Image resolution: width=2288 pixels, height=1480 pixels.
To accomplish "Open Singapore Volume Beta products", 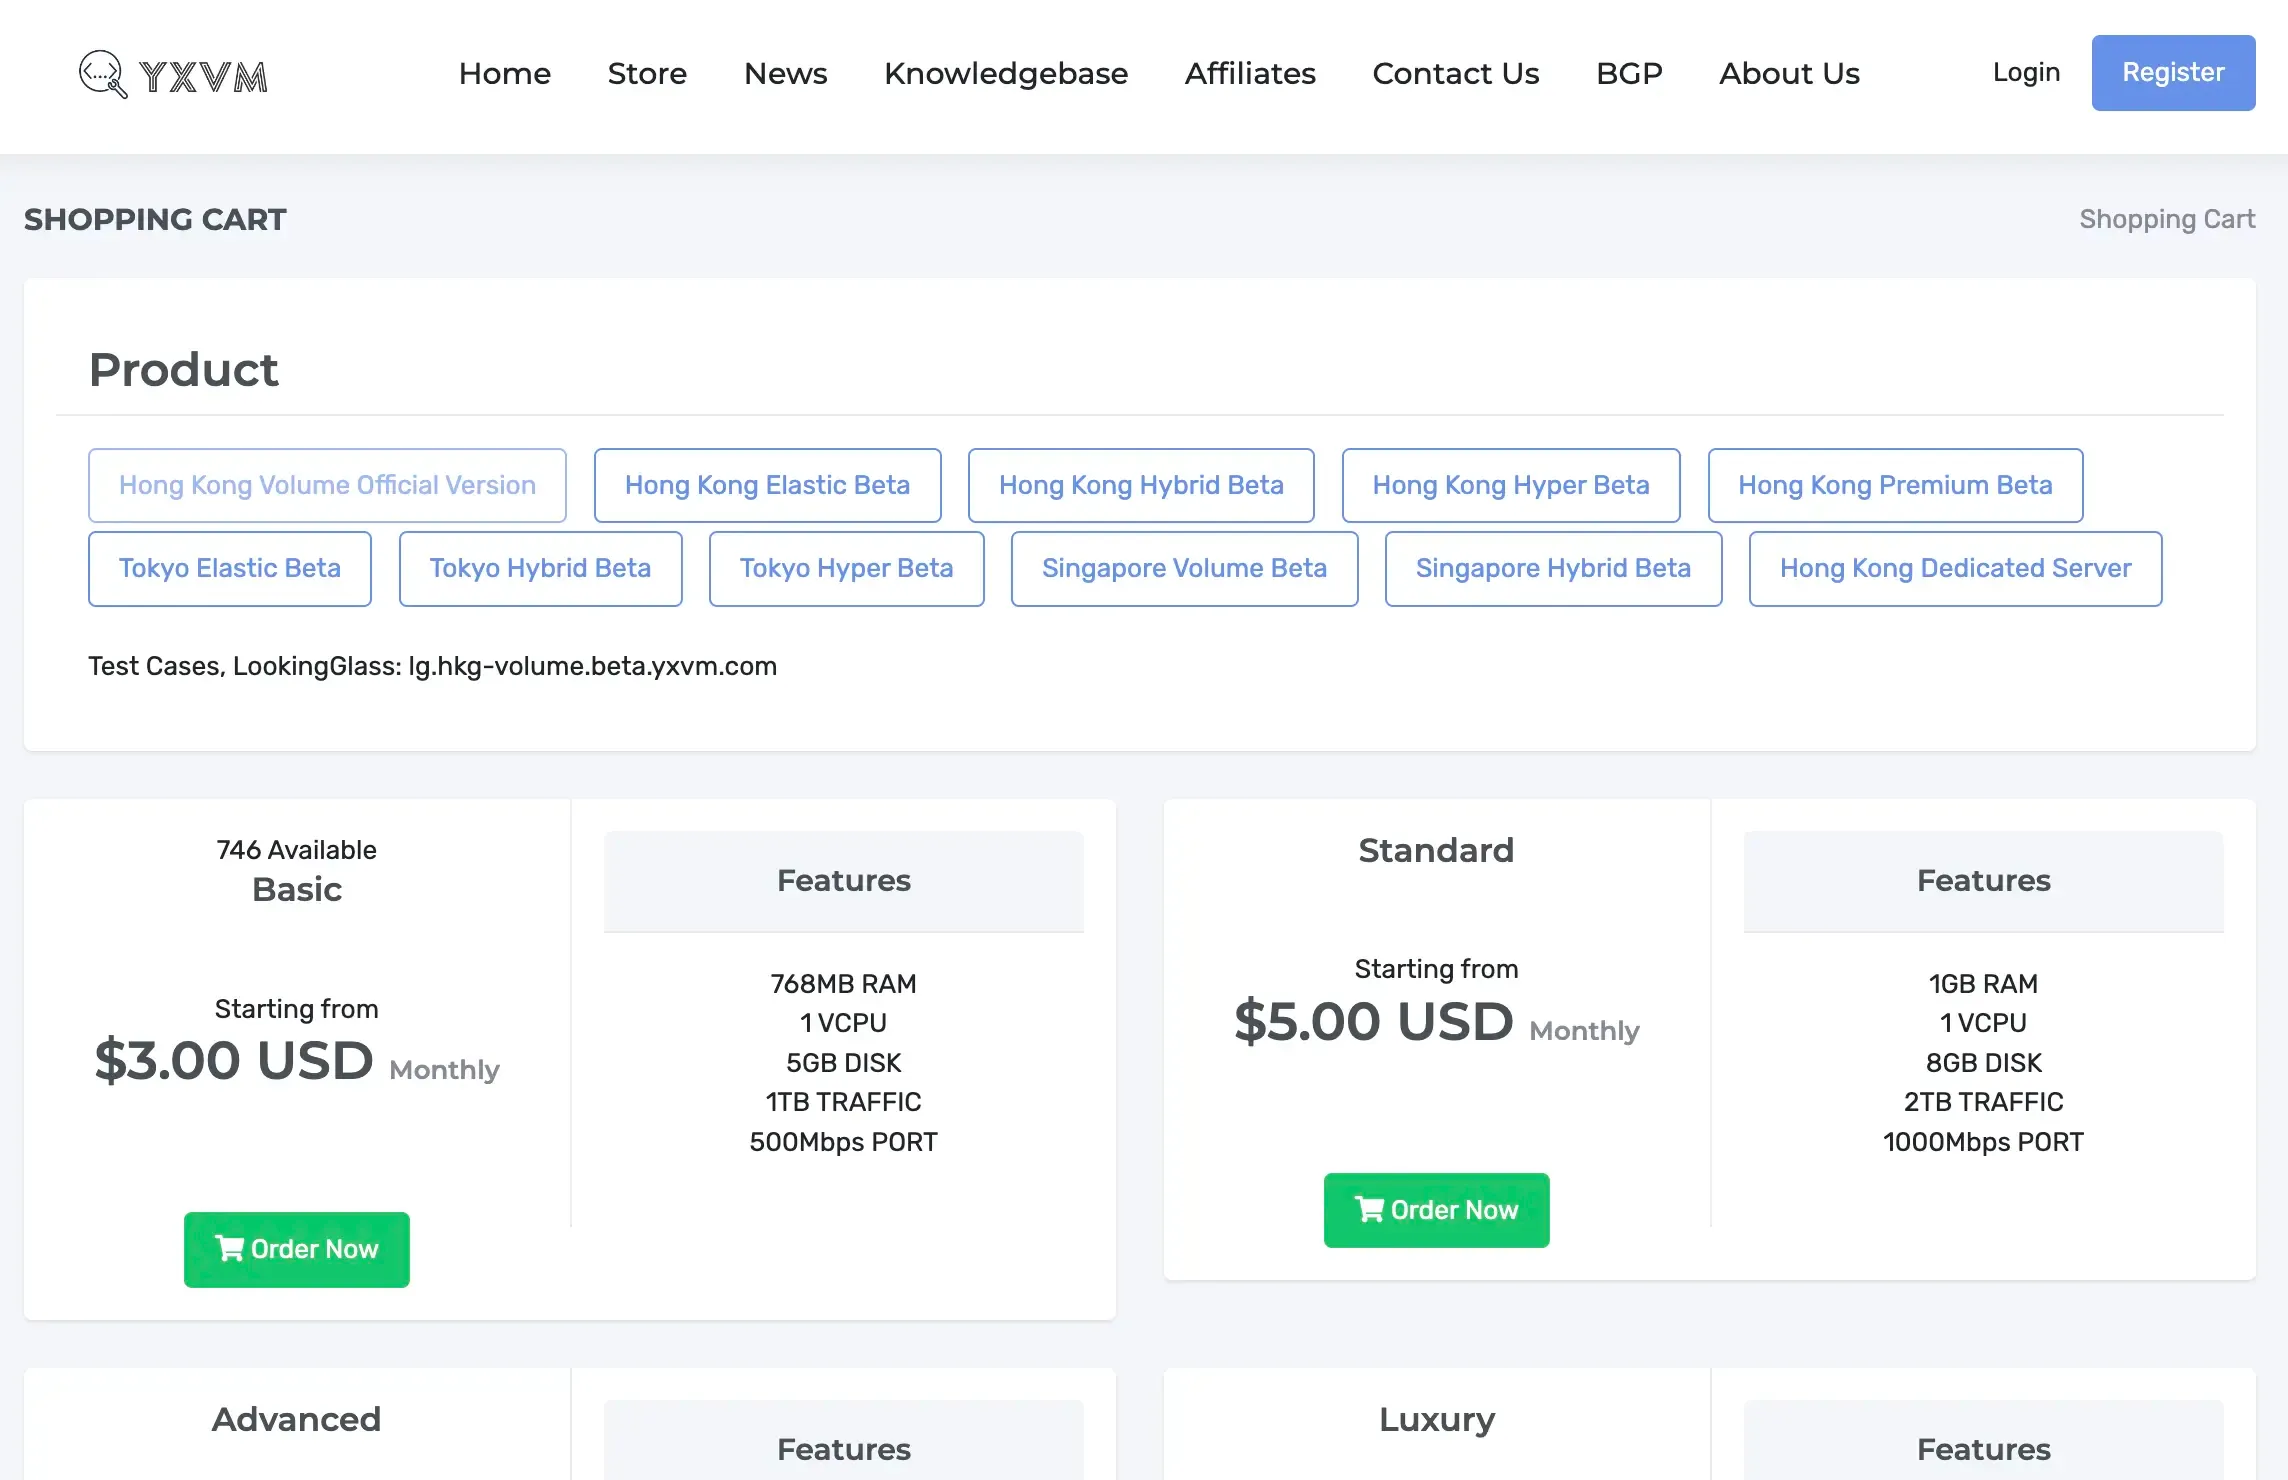I will 1183,568.
